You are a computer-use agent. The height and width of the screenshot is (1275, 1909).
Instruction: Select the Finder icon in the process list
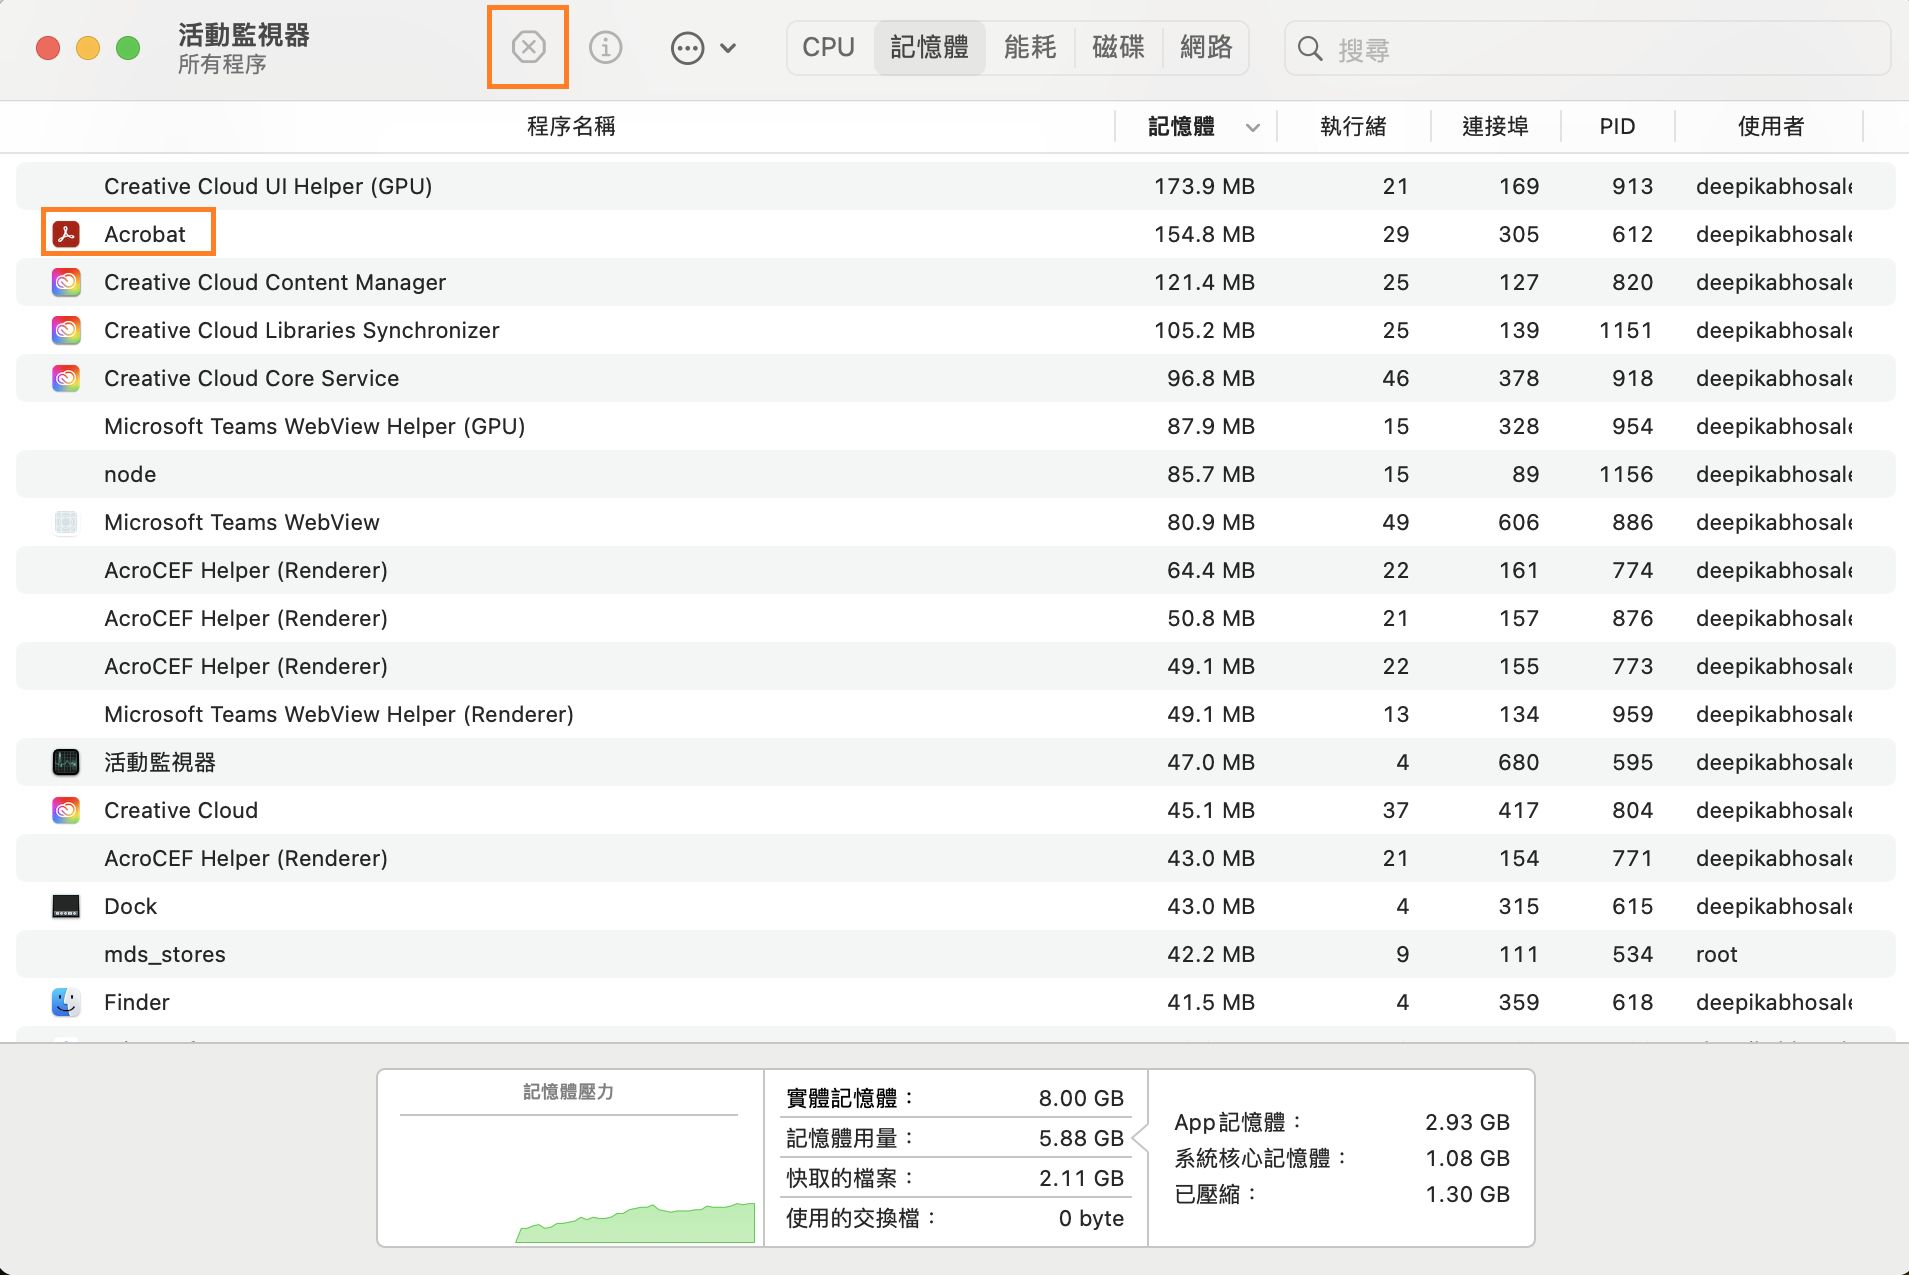[x=66, y=1001]
